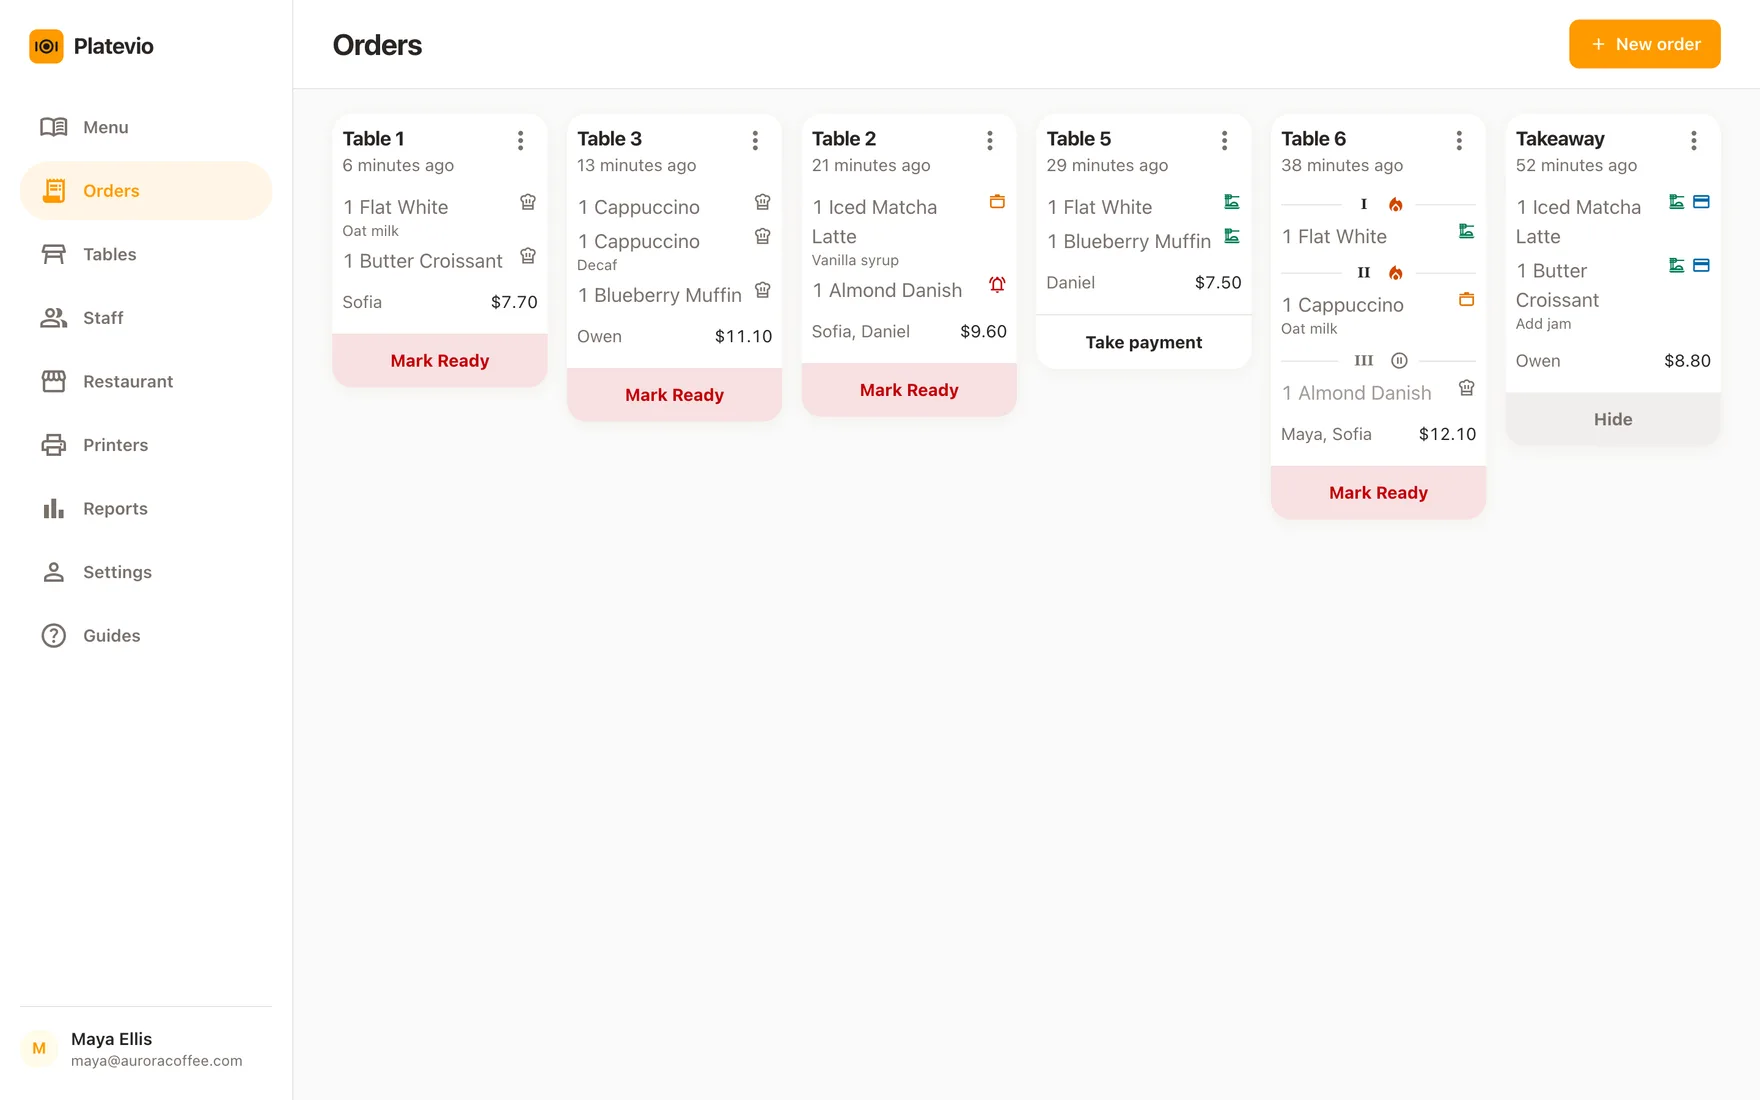Click the orange box icon by Iced Matcha Latte on Table 2
Screen dimensions: 1760x1100
[997, 202]
